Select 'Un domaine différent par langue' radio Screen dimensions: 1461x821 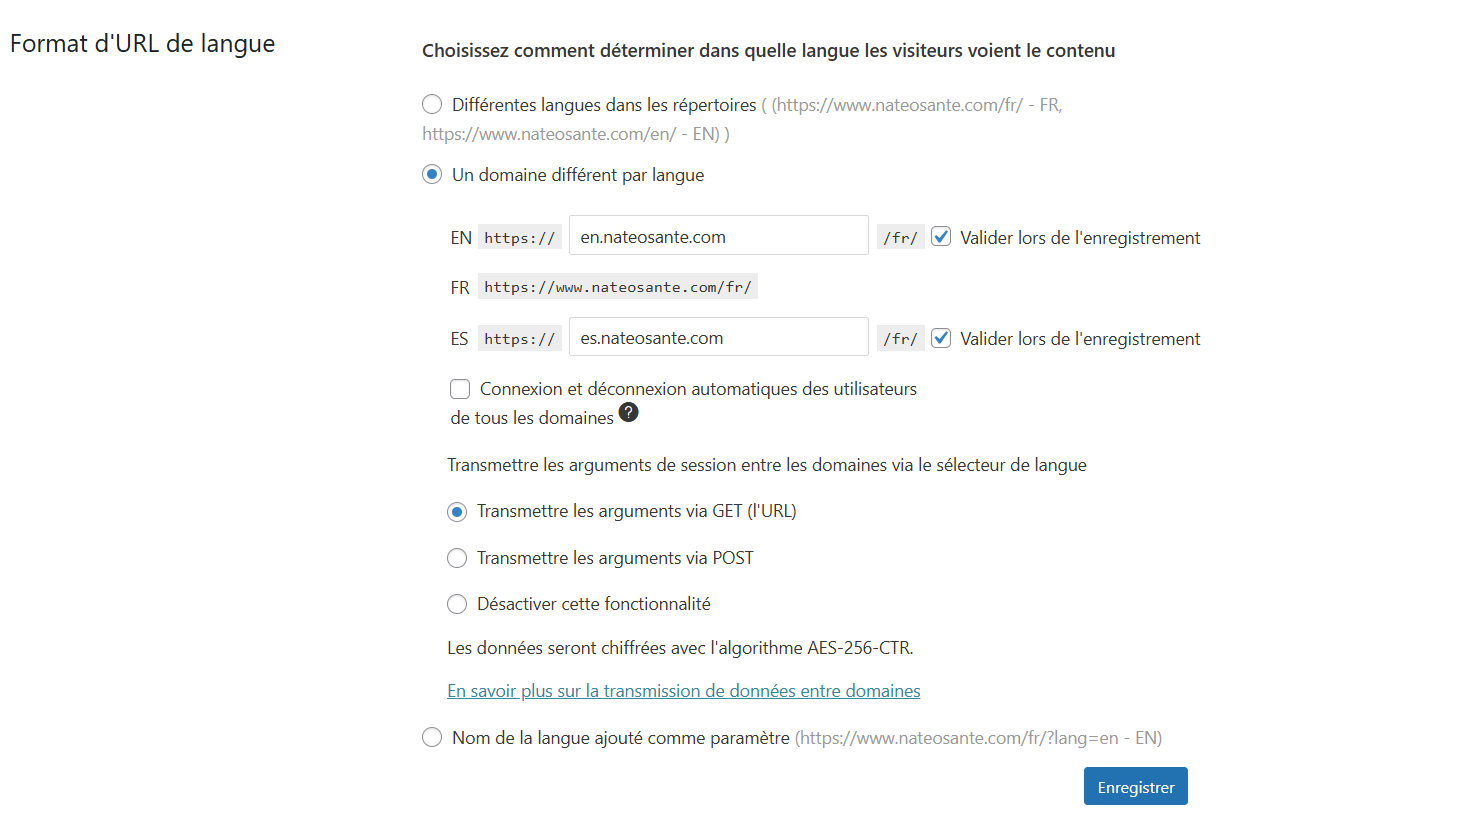(x=432, y=174)
